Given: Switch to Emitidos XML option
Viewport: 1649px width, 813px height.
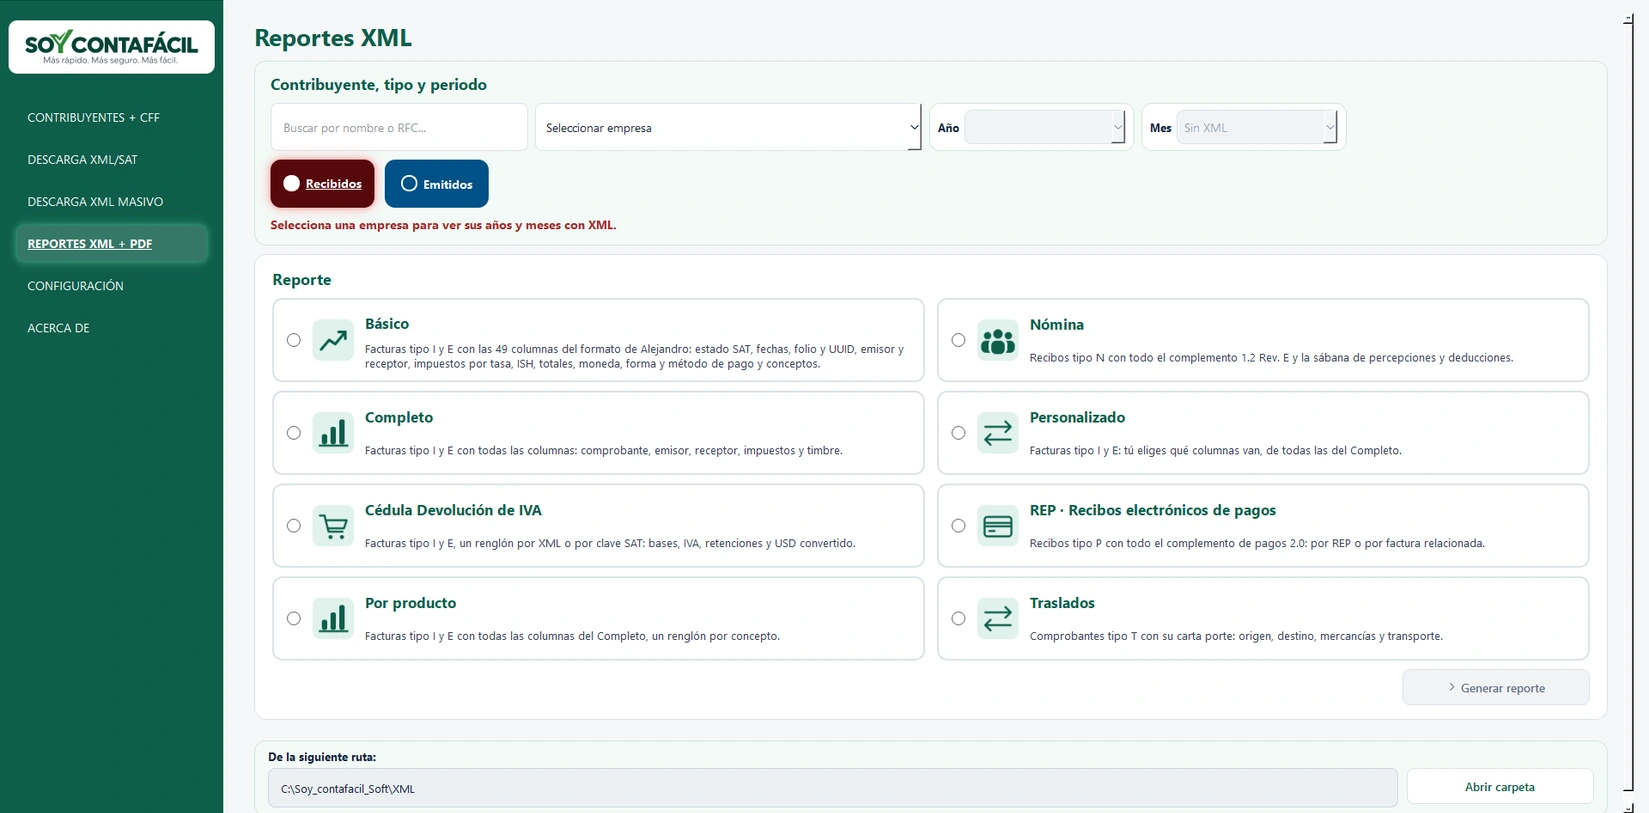Looking at the screenshot, I should pos(437,184).
